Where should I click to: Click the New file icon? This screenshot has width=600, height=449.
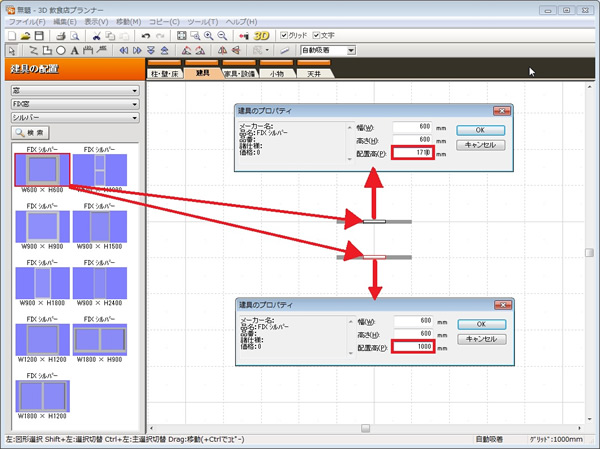click(9, 35)
